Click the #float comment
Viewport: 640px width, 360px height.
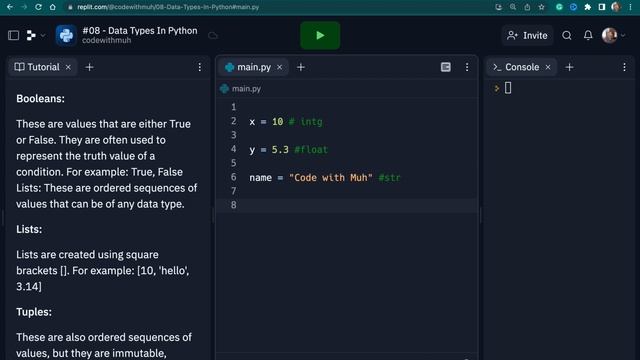311,150
